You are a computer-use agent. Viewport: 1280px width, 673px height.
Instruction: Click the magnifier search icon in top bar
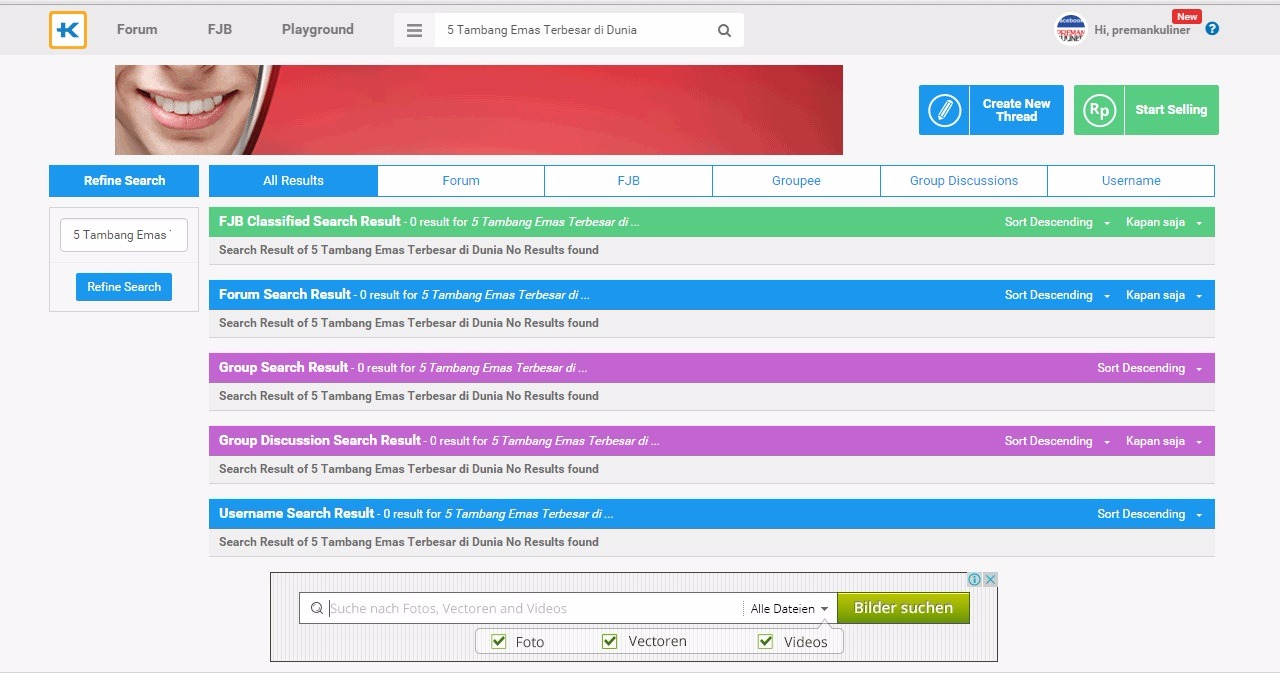coord(724,31)
